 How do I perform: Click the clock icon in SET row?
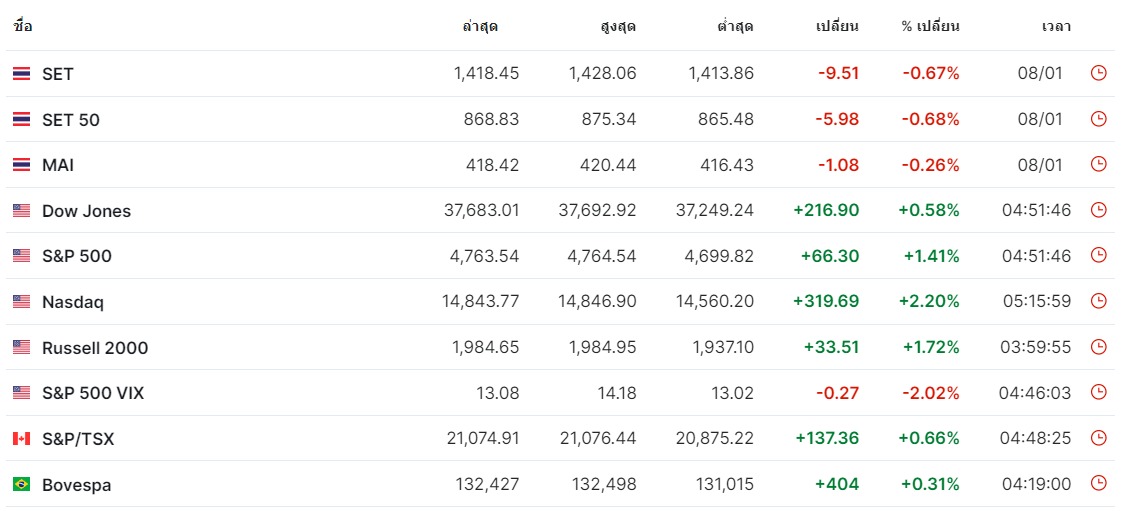click(x=1098, y=73)
